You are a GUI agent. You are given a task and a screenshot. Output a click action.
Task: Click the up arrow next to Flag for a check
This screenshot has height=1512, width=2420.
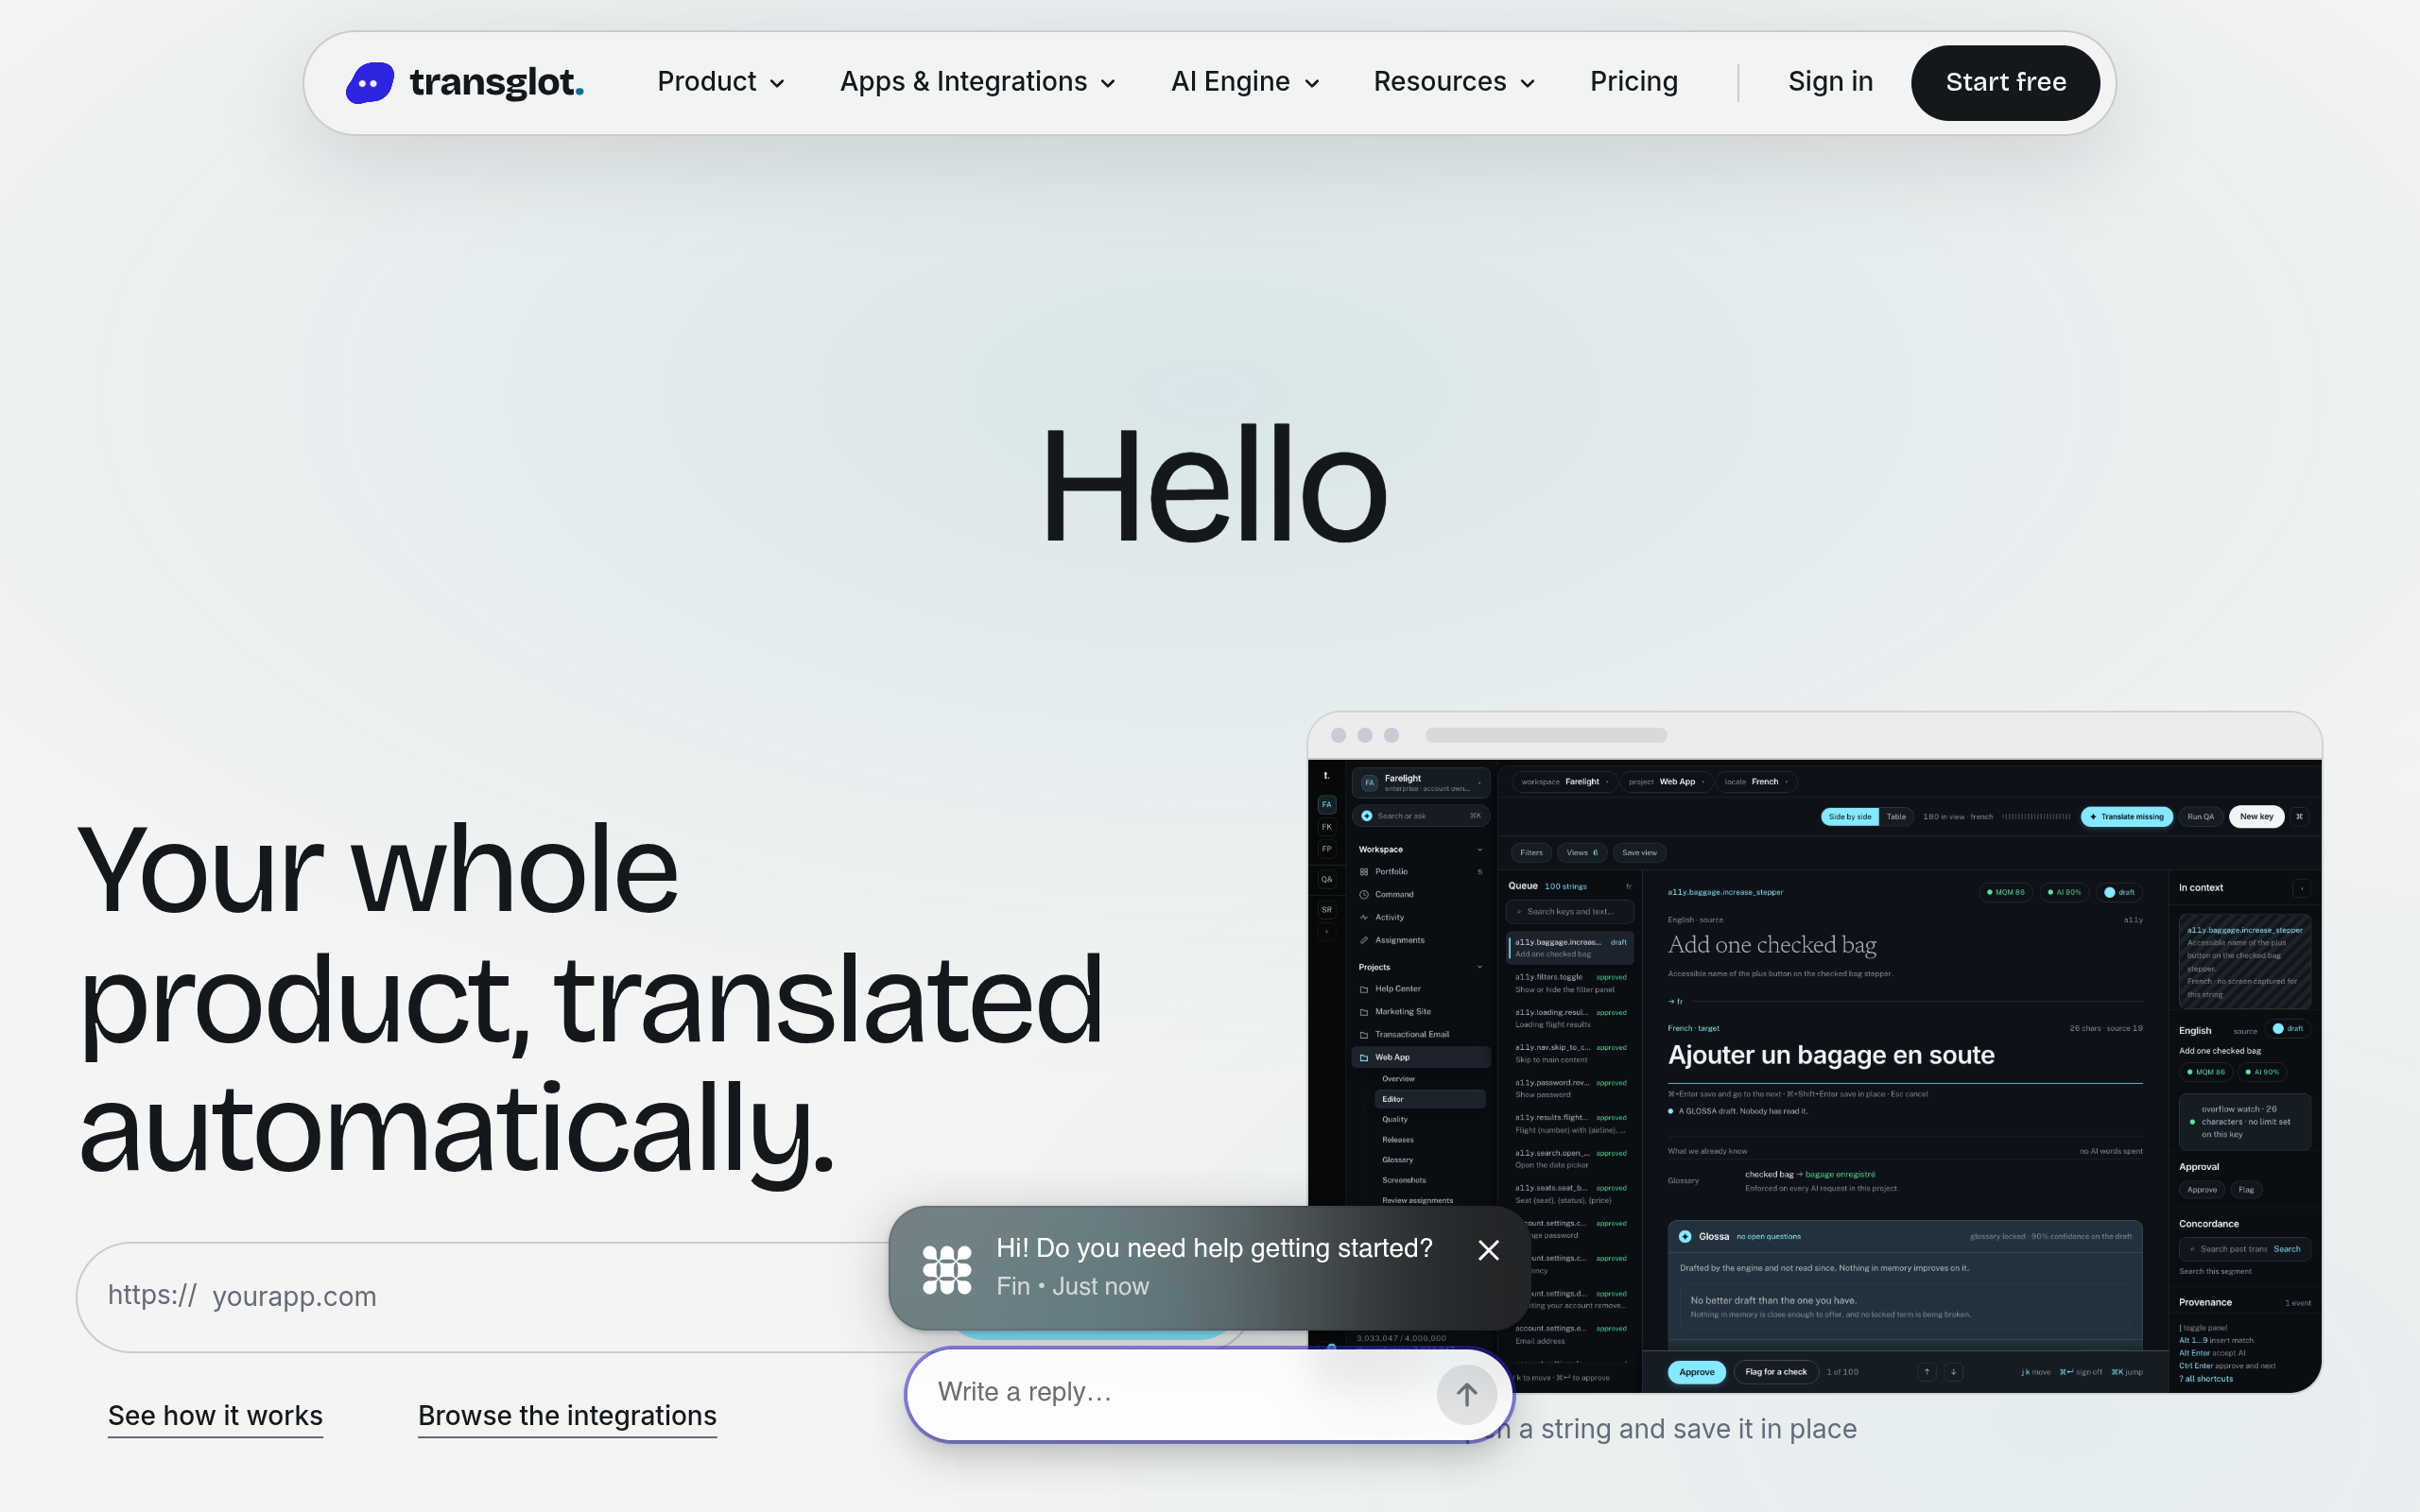pos(1926,1372)
